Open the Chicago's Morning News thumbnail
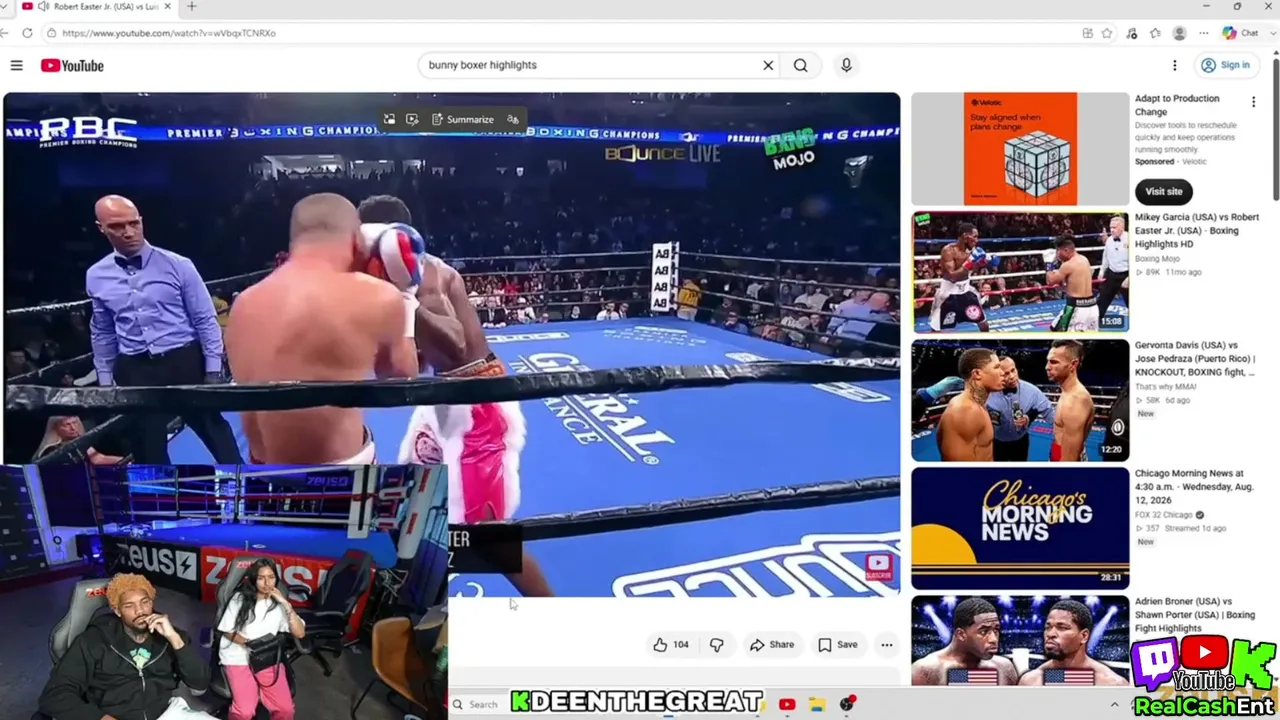 coord(1020,528)
